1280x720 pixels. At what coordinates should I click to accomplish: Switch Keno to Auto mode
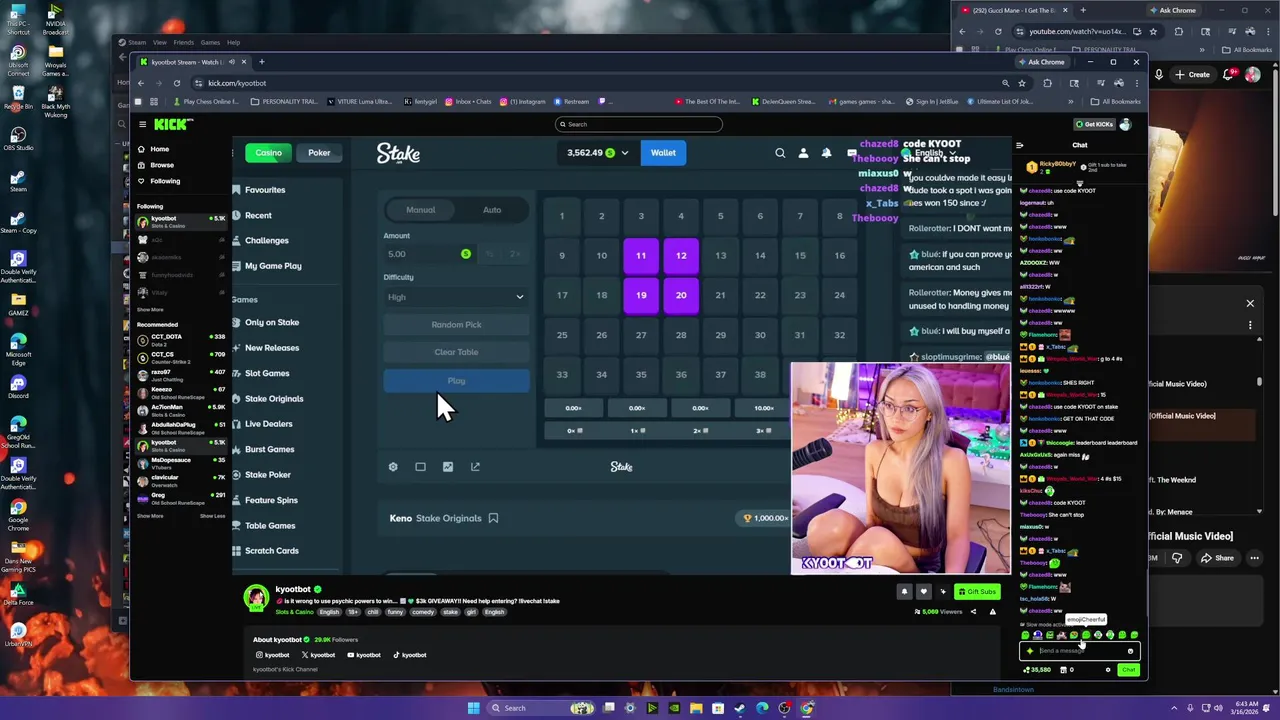(x=492, y=210)
